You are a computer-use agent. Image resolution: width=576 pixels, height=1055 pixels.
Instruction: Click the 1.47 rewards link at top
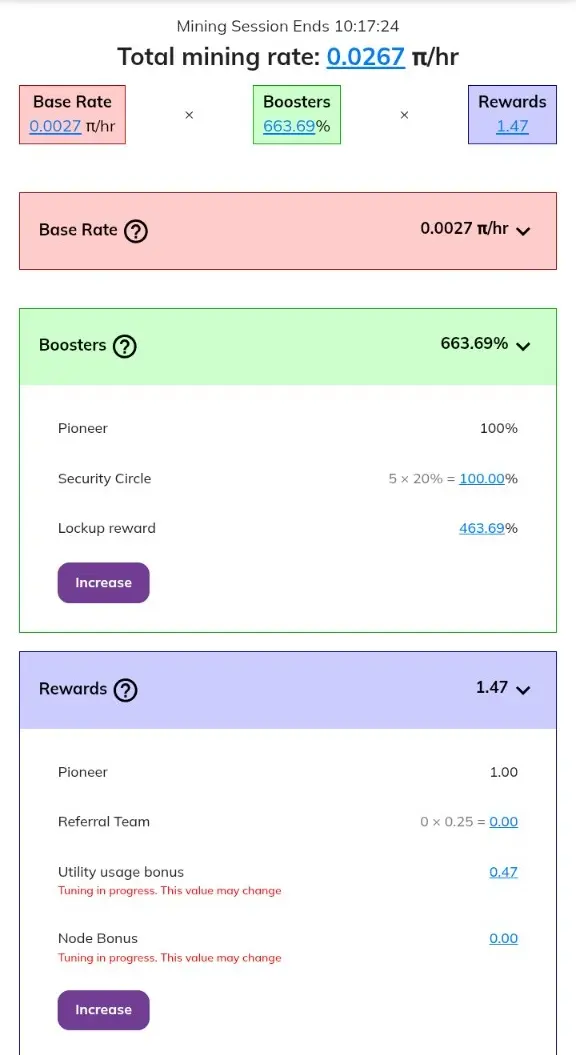(511, 127)
